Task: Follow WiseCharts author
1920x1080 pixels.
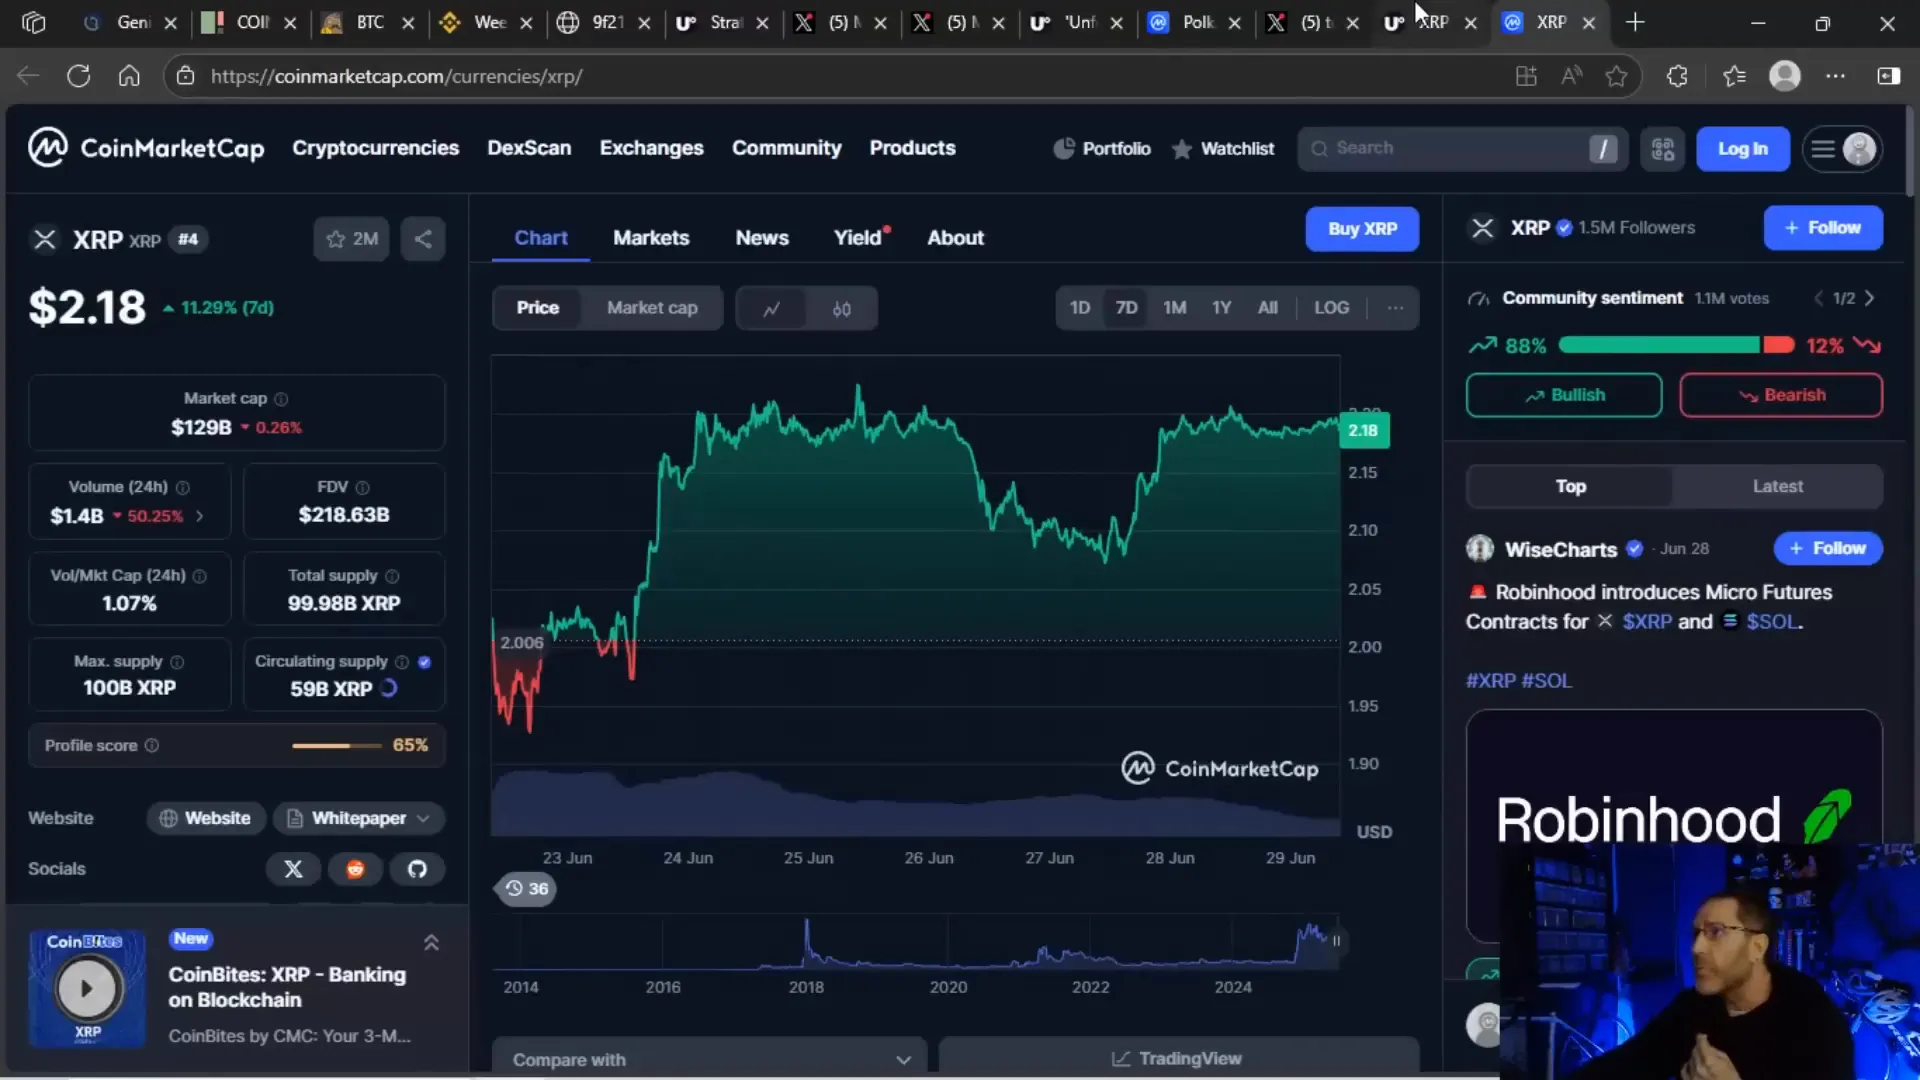Action: coord(1828,548)
